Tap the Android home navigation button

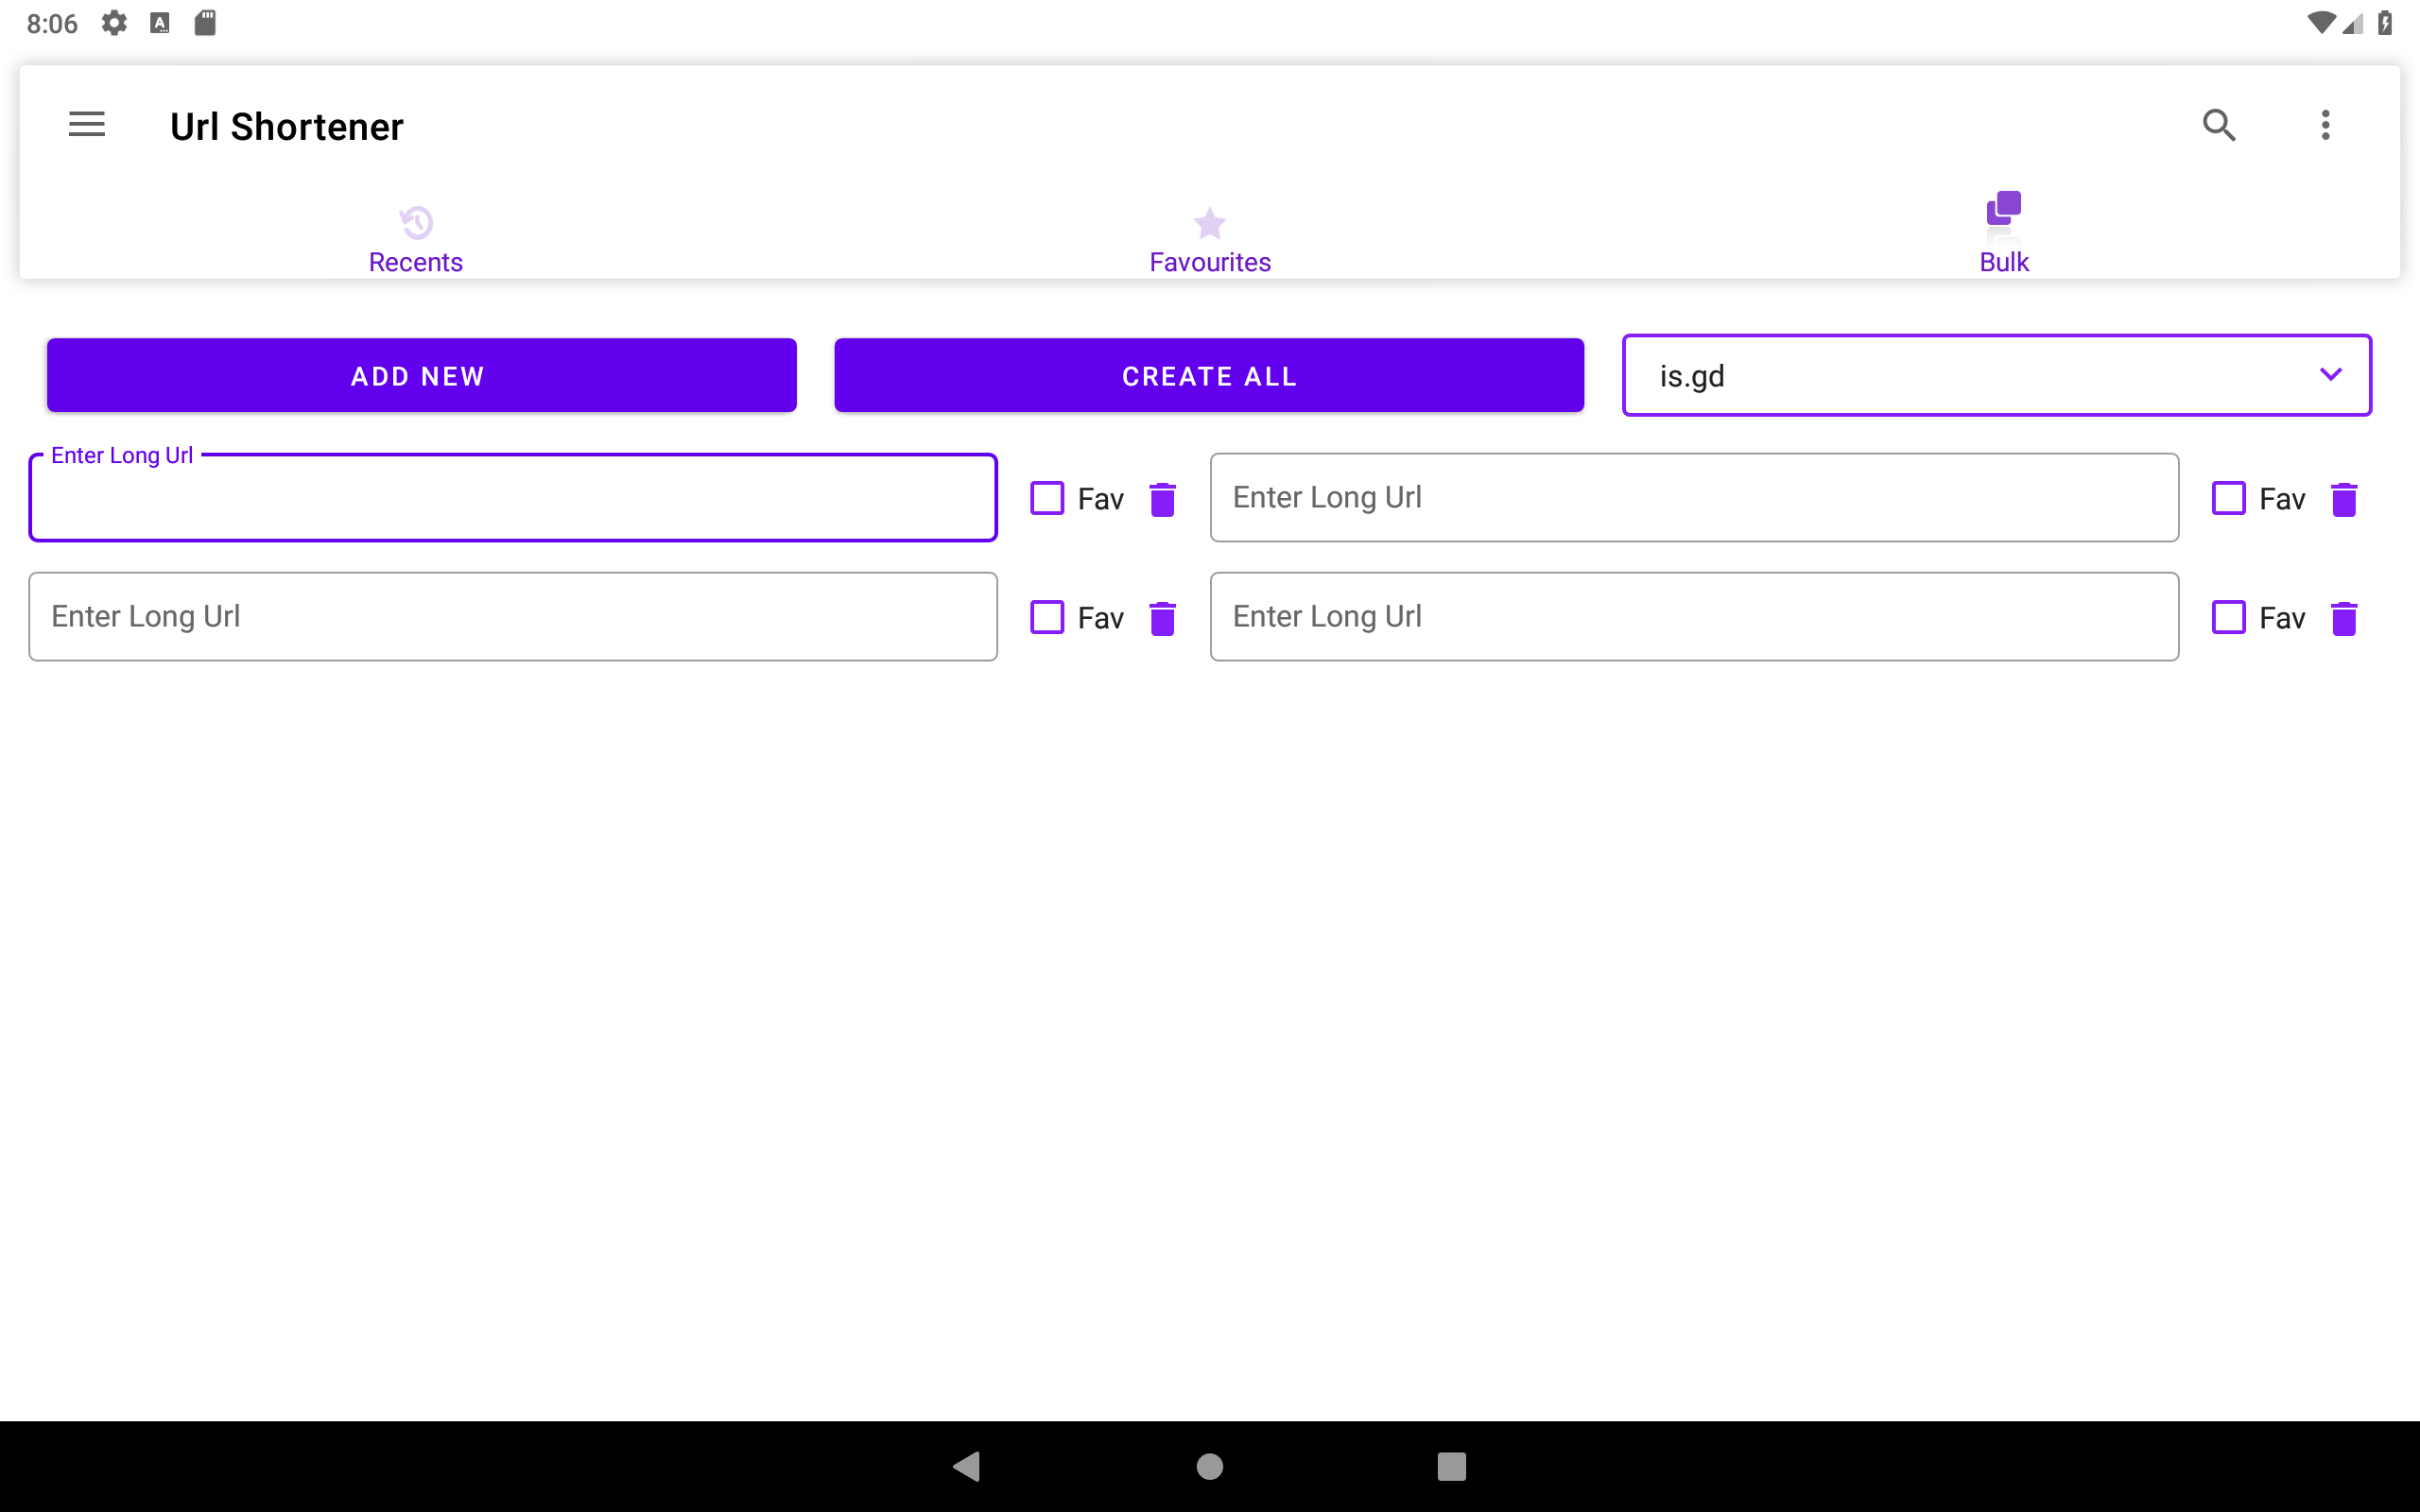(x=1210, y=1466)
